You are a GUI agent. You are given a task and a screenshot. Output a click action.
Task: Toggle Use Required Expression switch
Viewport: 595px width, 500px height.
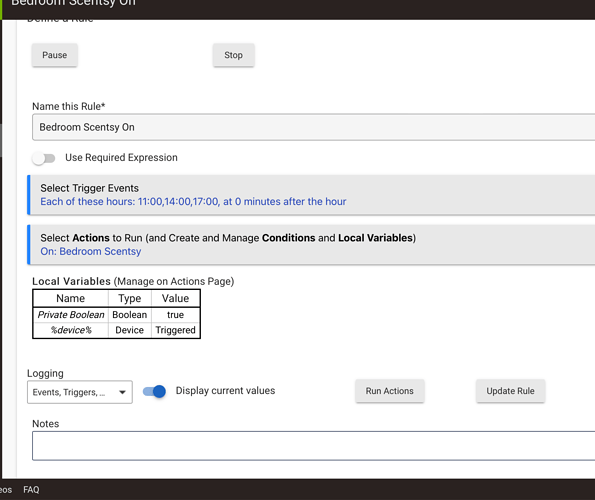click(44, 158)
